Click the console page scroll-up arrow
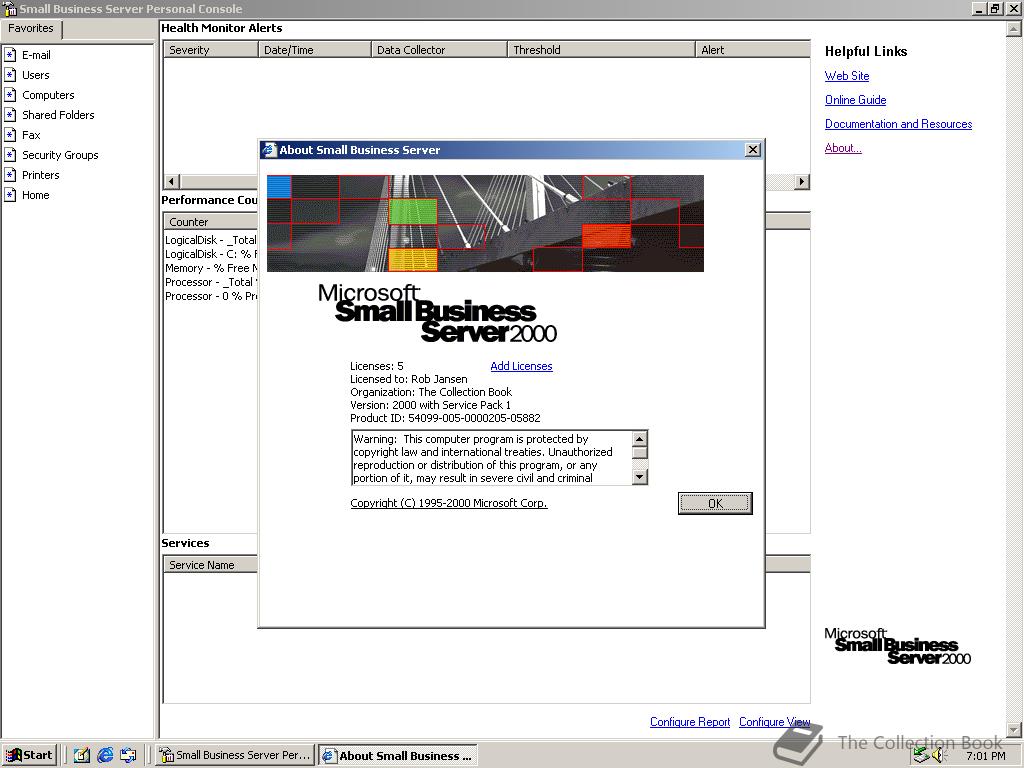1024x768 pixels. 1014,29
